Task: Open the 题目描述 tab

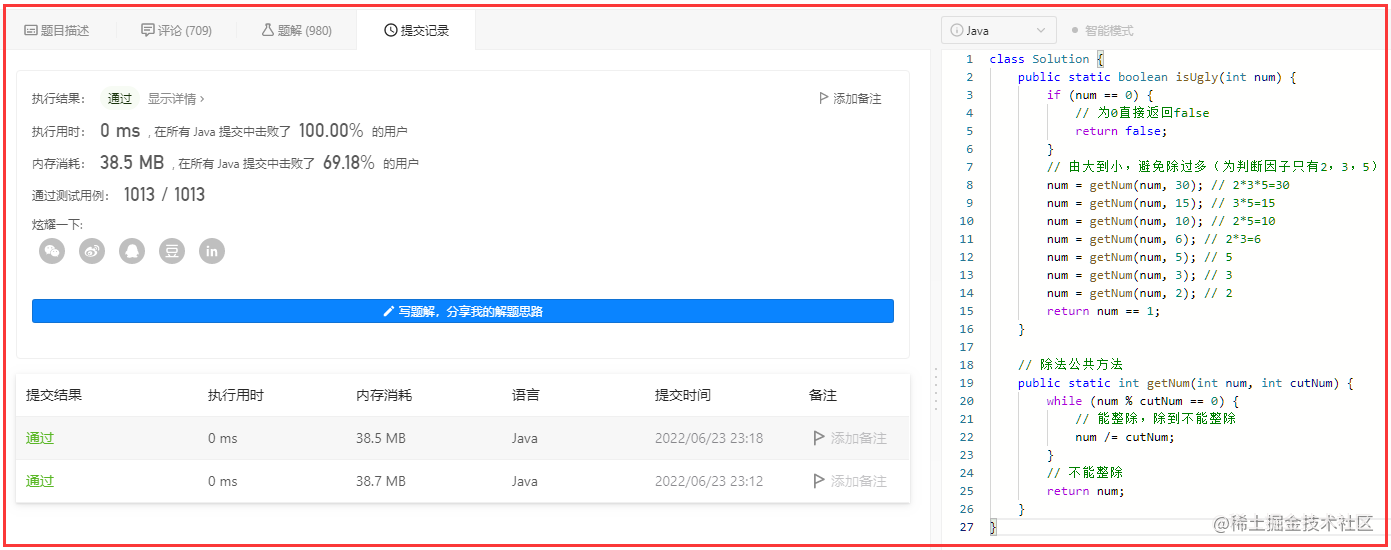Action: (x=57, y=31)
